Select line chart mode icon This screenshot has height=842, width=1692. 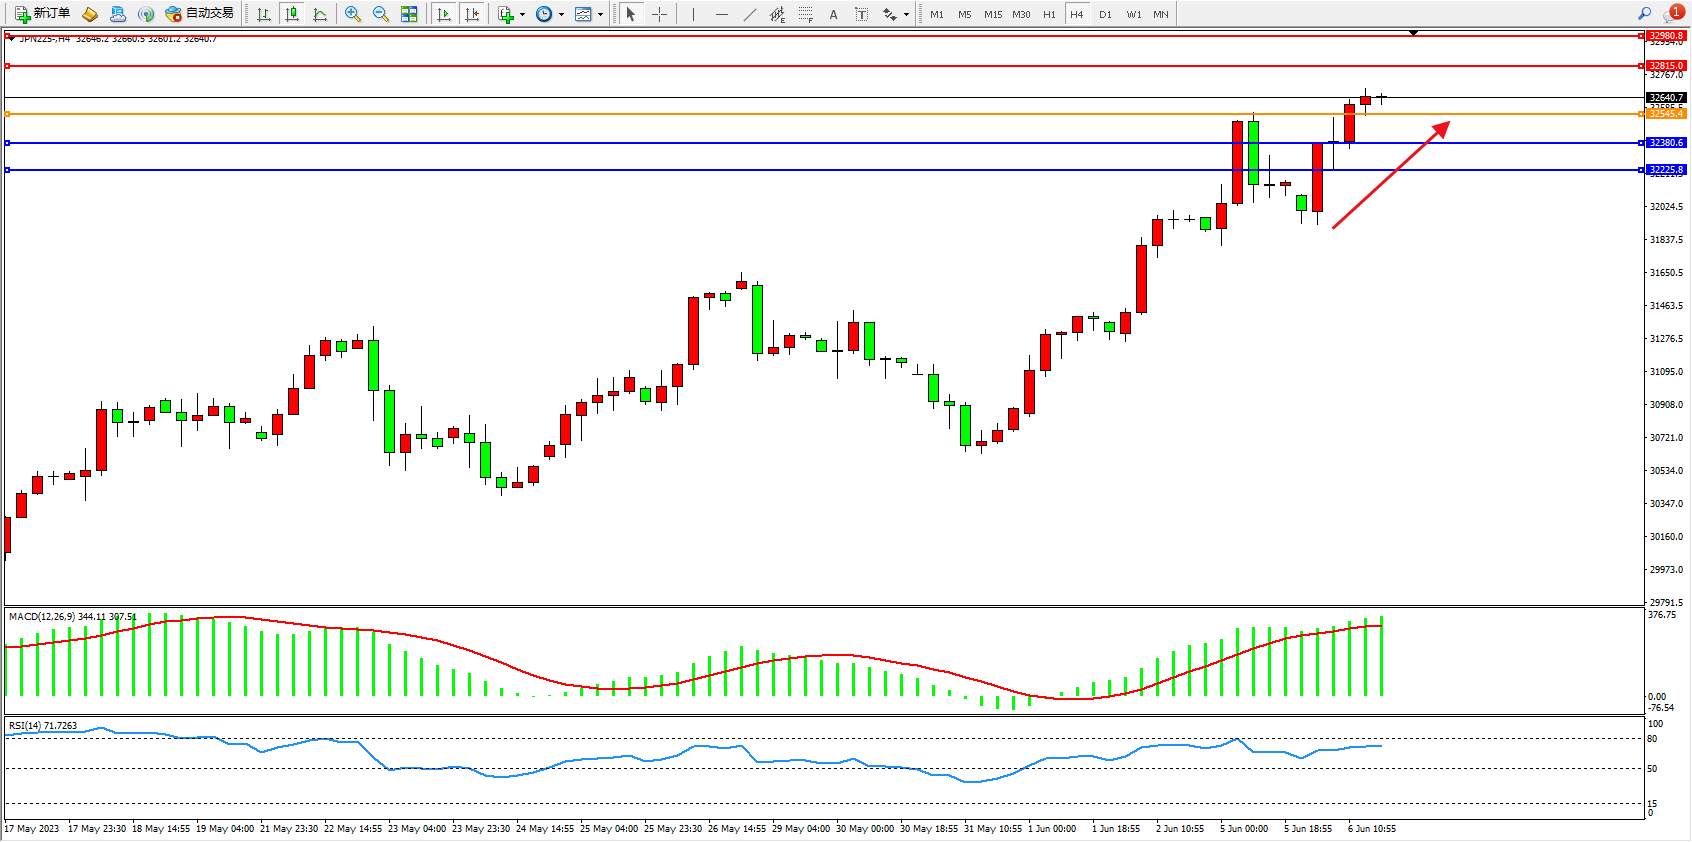pos(320,14)
